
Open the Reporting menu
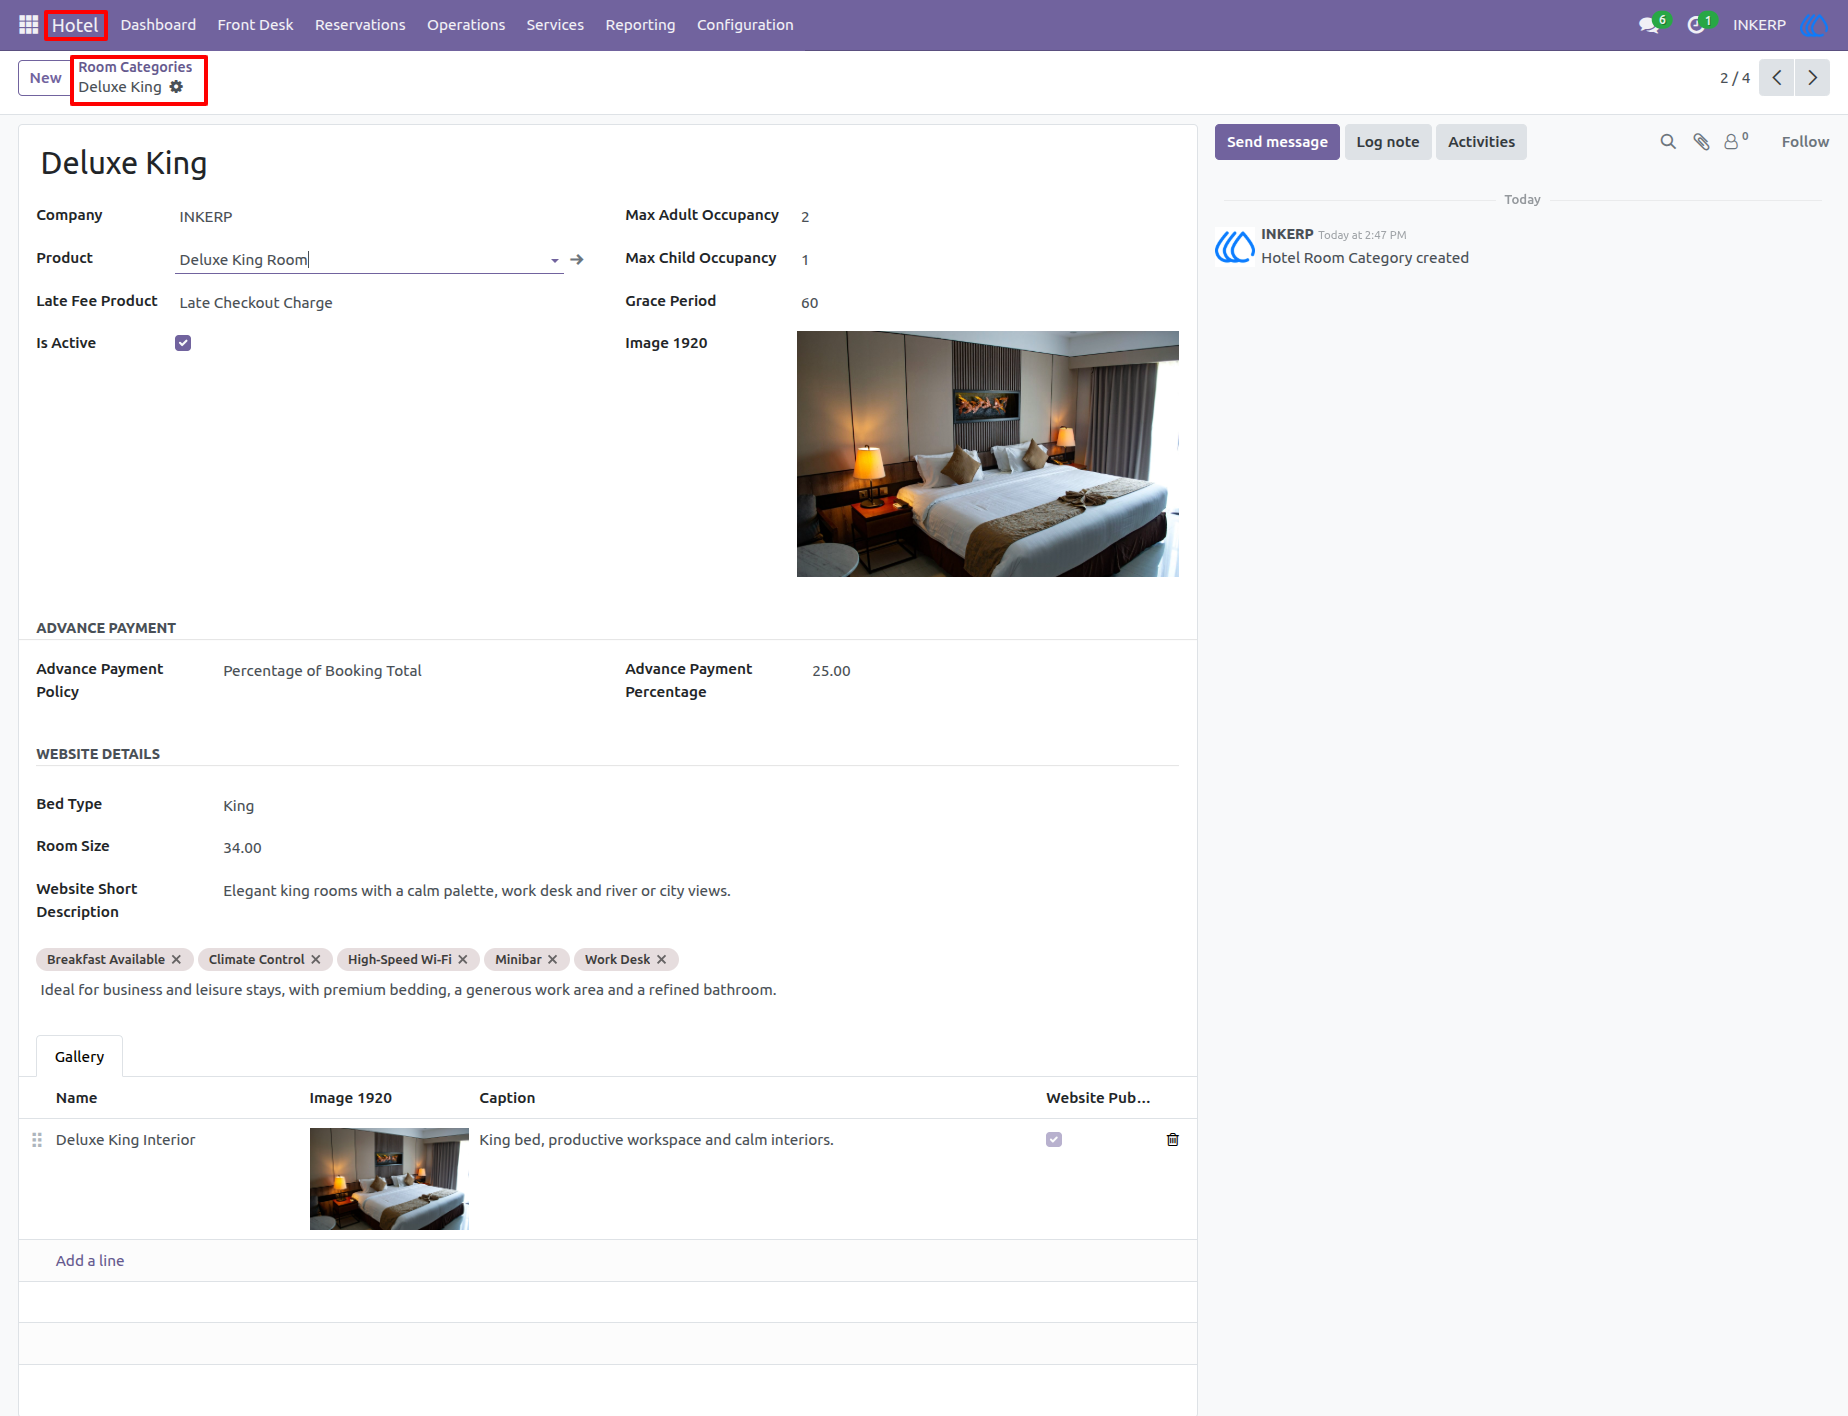640,25
